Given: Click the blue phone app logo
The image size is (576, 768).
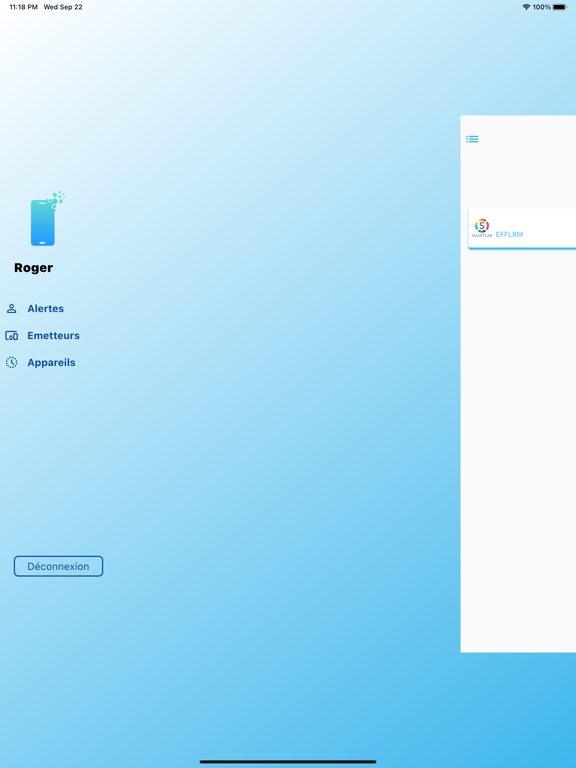Looking at the screenshot, I should tap(47, 218).
